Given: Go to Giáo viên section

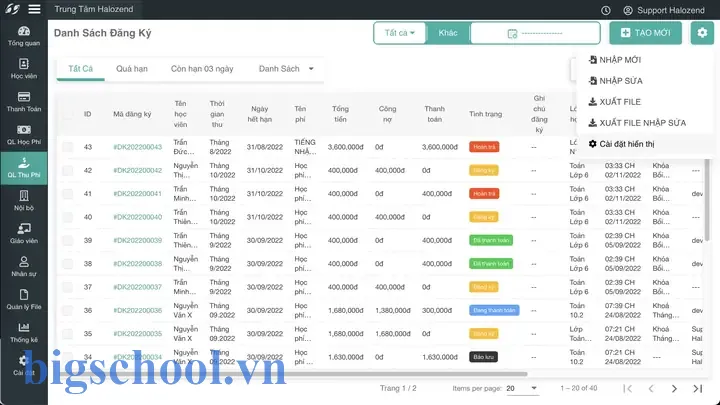Looking at the screenshot, I should point(23,234).
